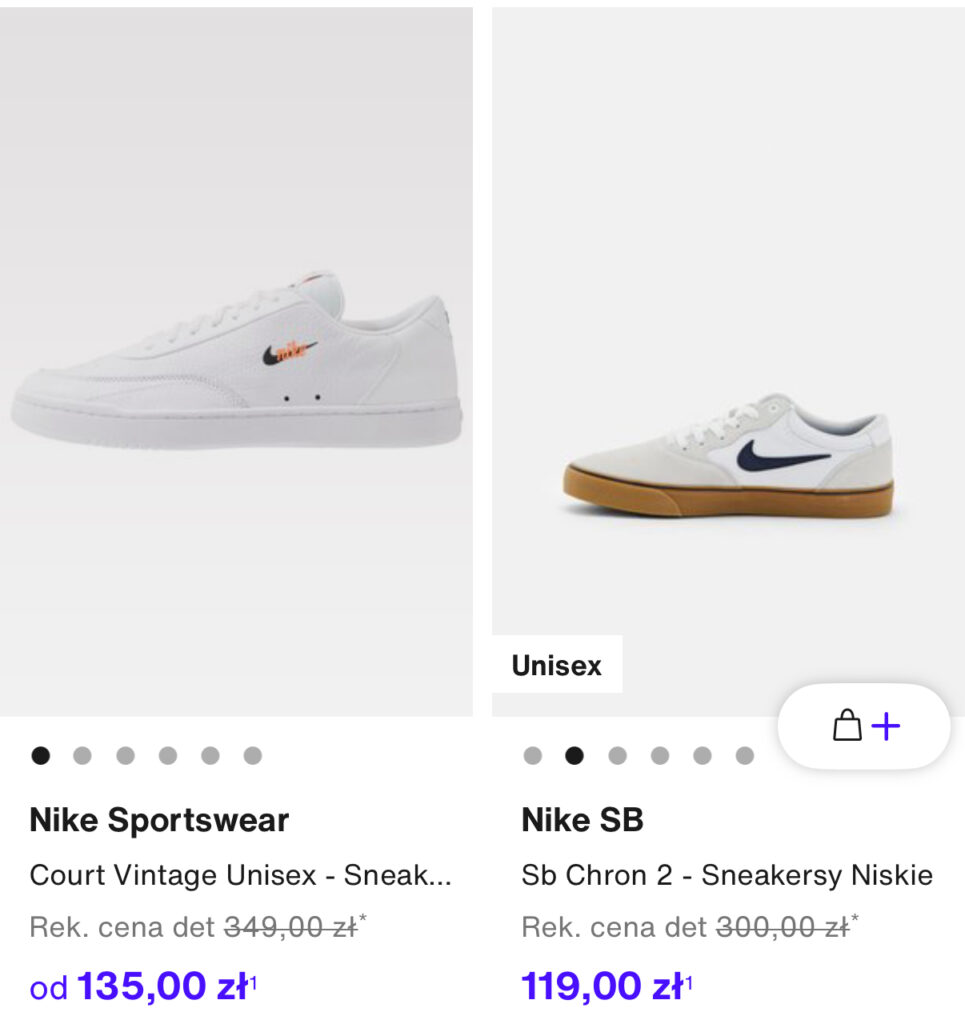
Task: Select fifth carousel dot under Court Vintage
Action: pyautogui.click(x=210, y=756)
